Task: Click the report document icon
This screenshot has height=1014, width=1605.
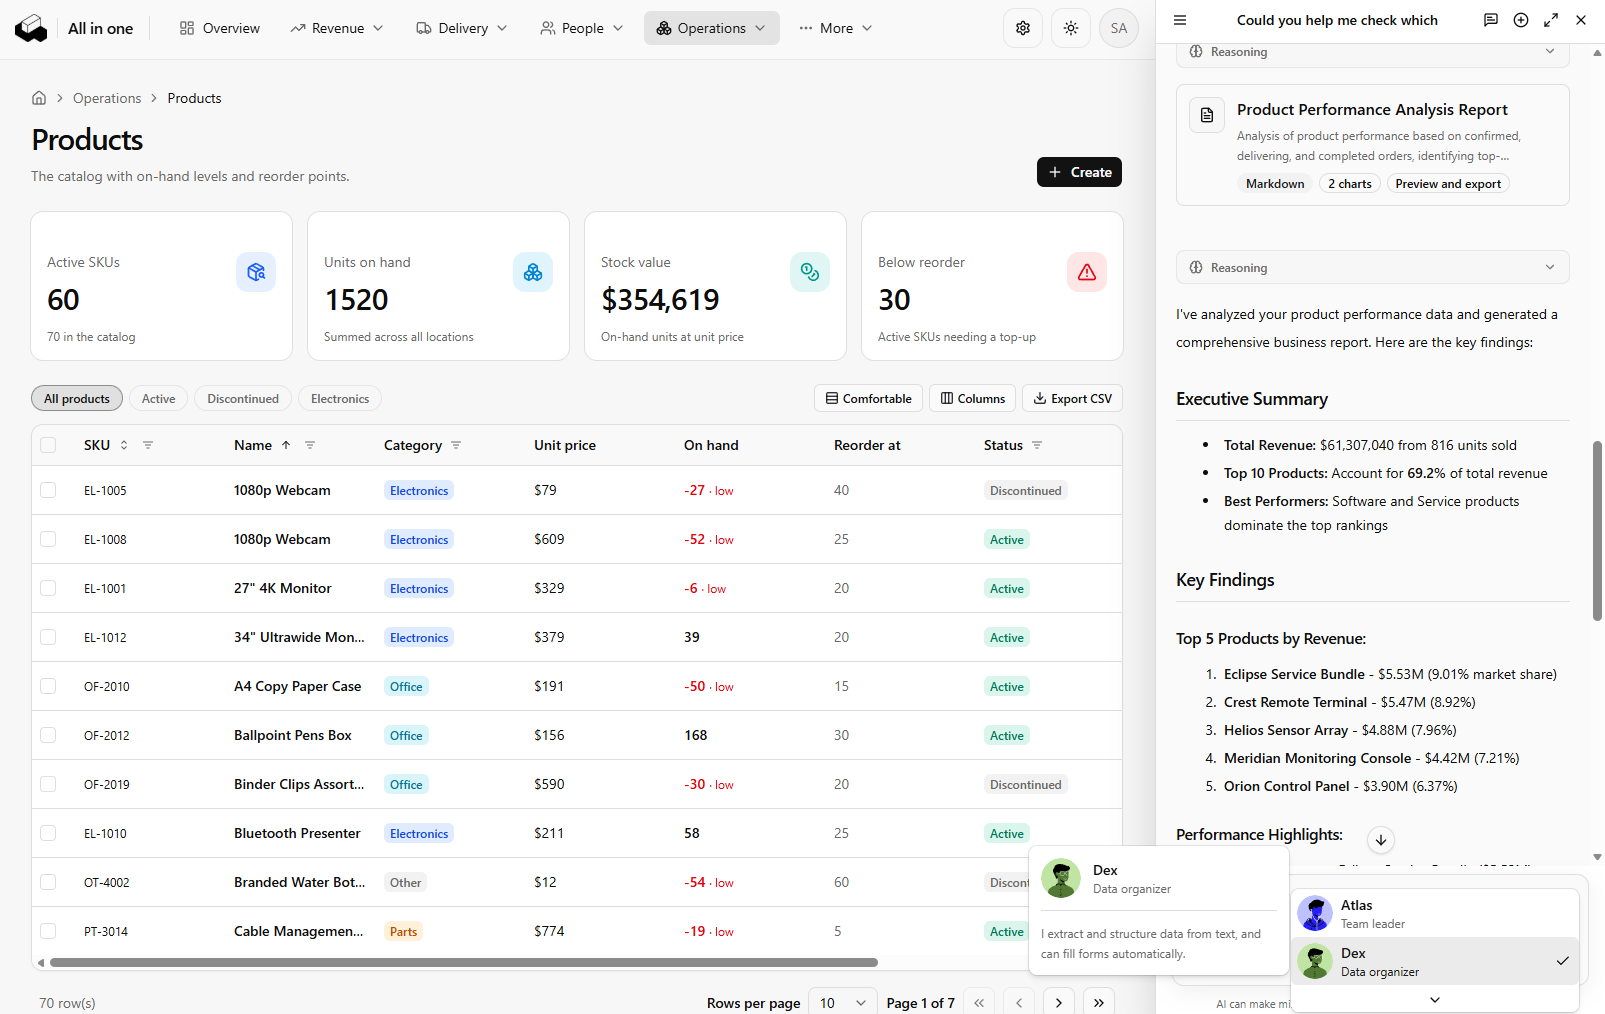Action: pyautogui.click(x=1207, y=115)
